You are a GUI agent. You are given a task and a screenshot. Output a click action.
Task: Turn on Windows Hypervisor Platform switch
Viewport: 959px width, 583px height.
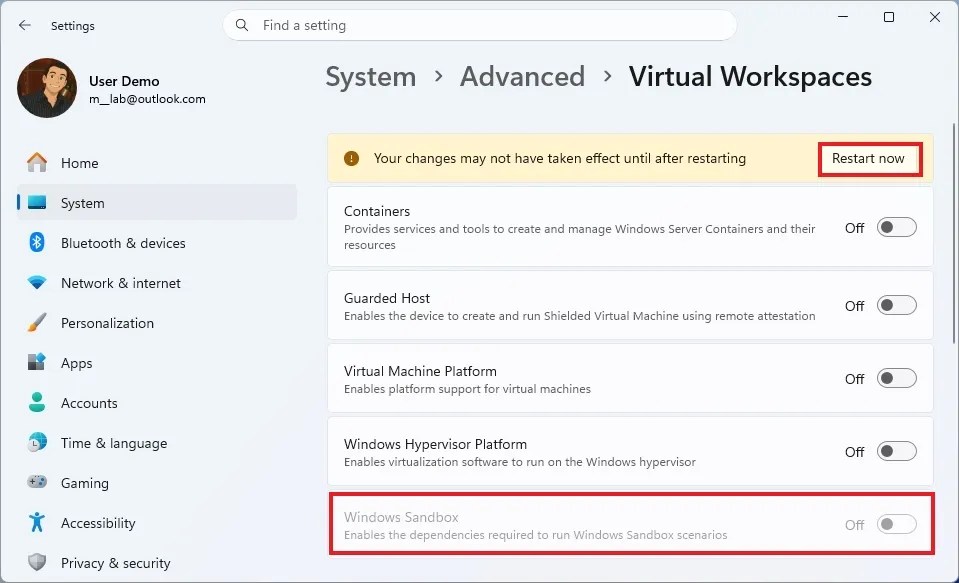pyautogui.click(x=896, y=451)
